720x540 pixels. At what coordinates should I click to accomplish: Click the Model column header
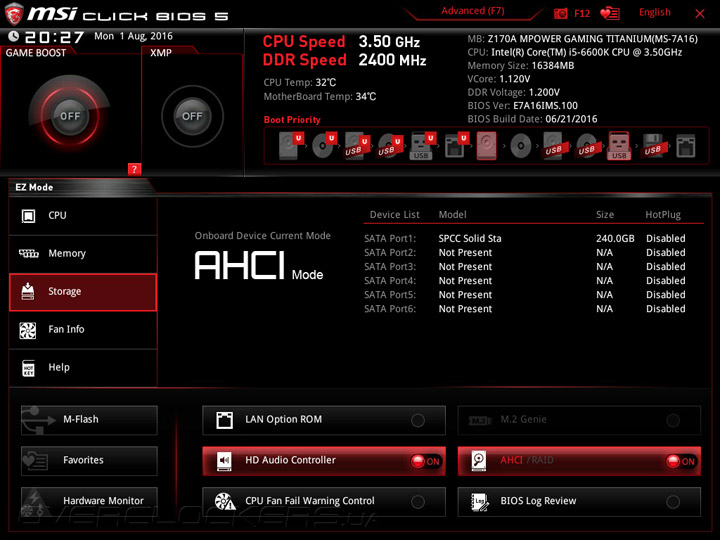pyautogui.click(x=452, y=214)
